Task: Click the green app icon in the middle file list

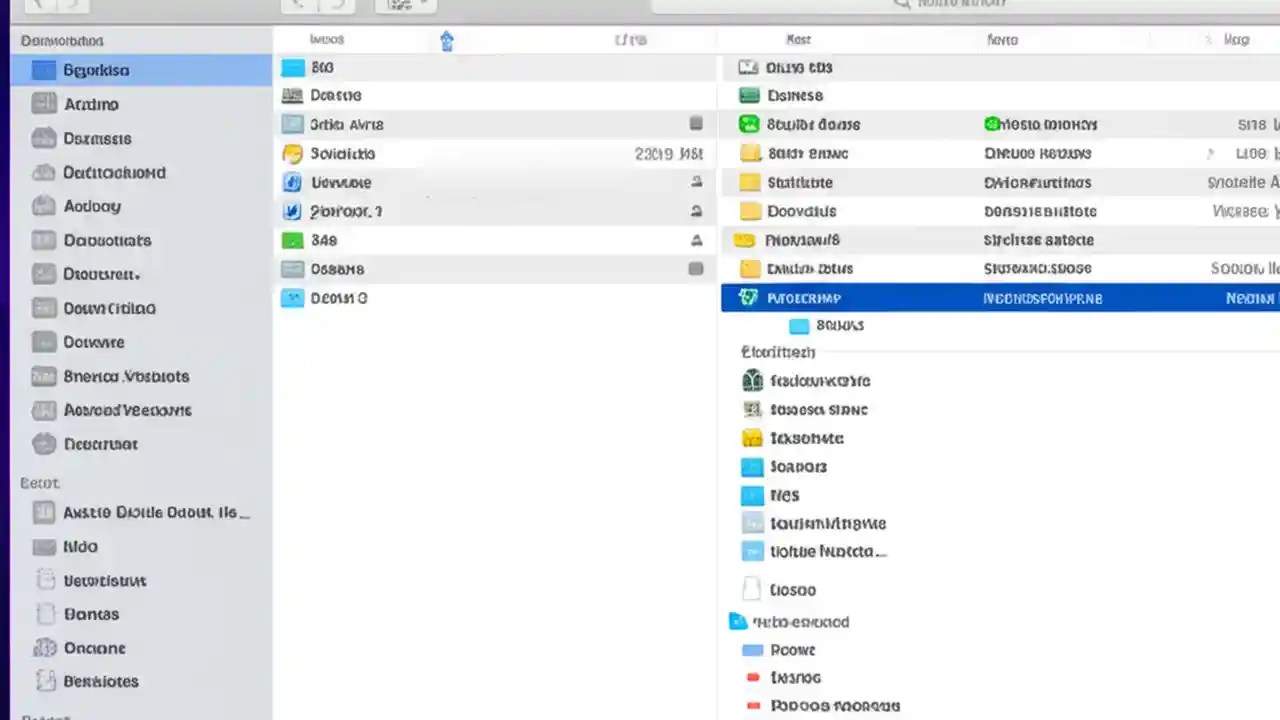Action: click(292, 240)
